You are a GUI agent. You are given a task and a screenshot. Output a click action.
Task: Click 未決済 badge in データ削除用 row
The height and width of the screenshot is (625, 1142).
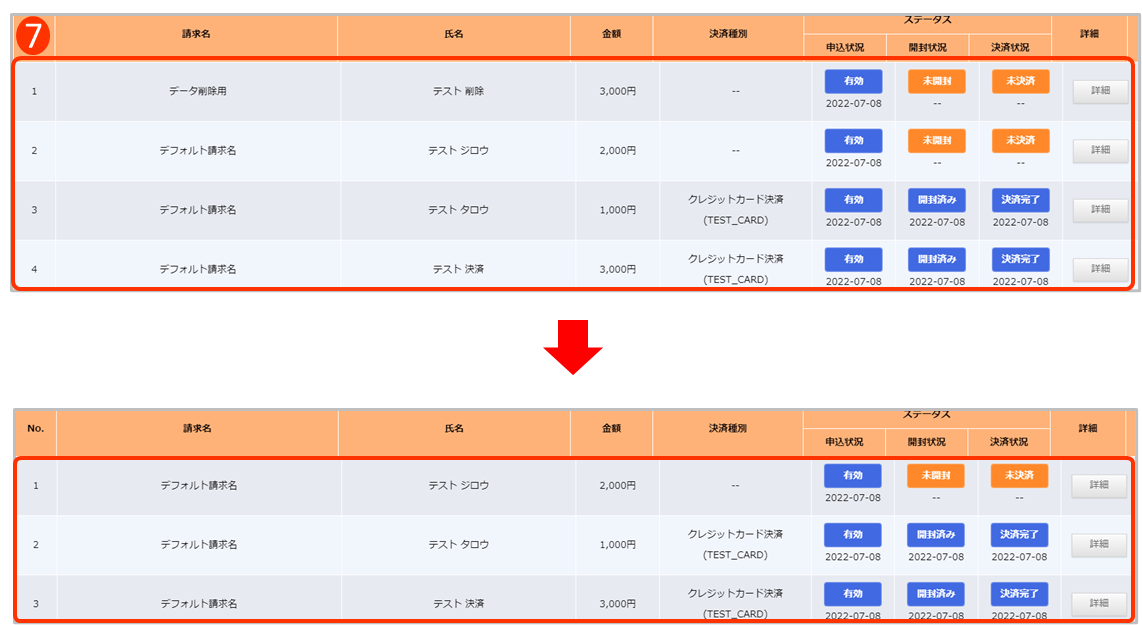(1020, 82)
